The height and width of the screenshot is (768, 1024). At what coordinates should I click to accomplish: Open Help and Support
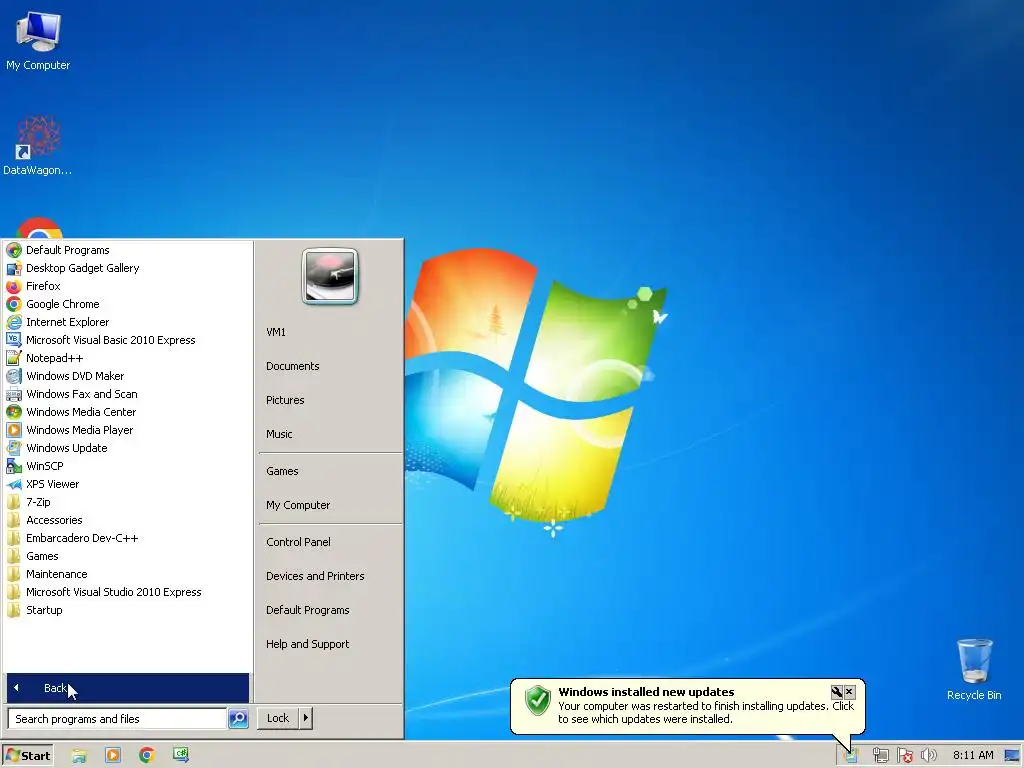click(307, 644)
